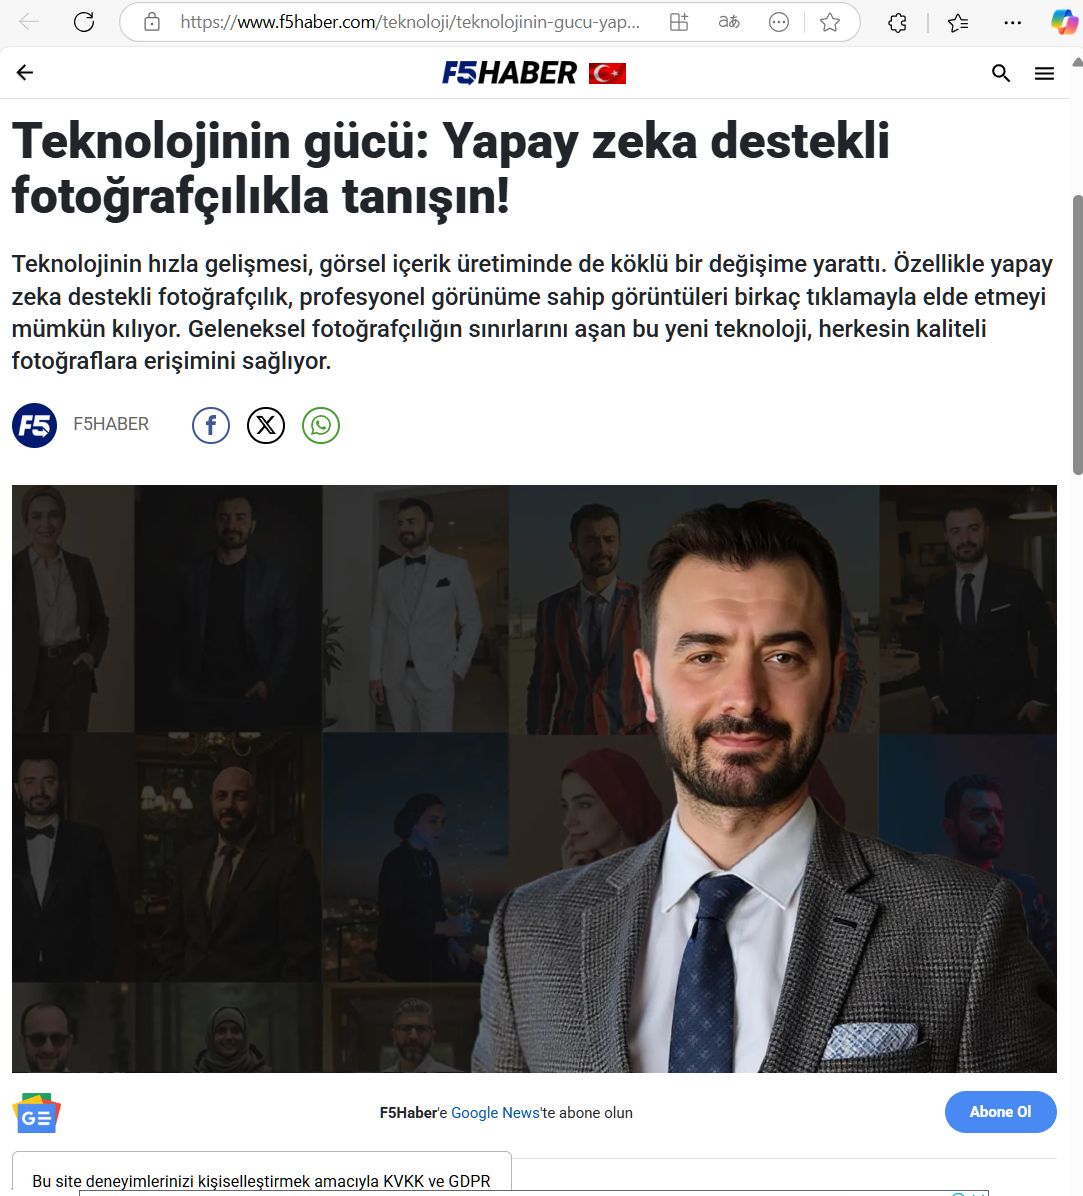Go back using the F5Haber header arrow
The image size is (1083, 1196).
click(25, 72)
